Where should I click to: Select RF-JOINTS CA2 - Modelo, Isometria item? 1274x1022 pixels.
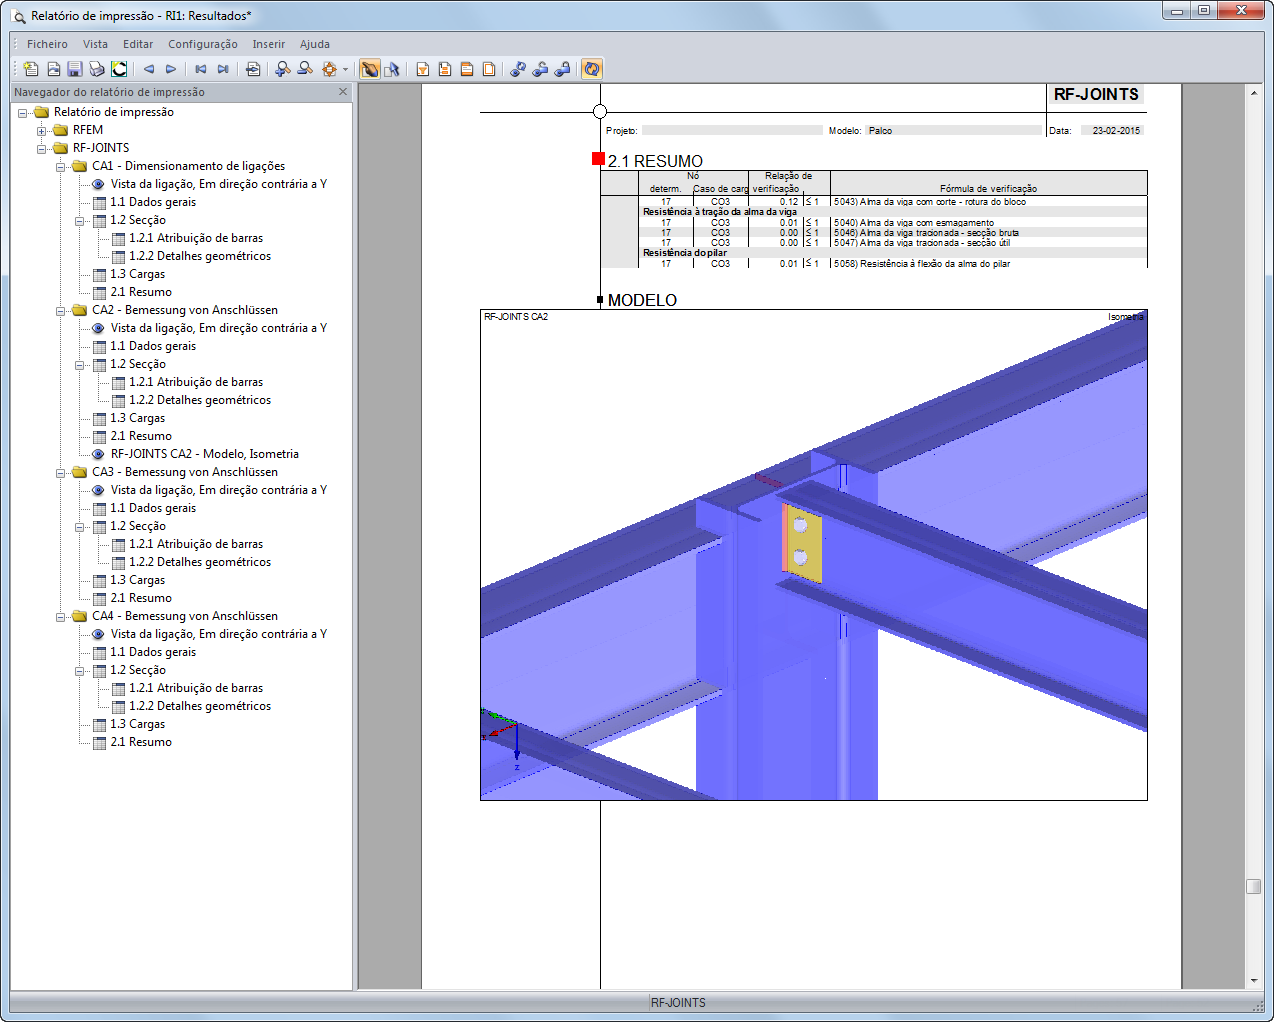[204, 454]
